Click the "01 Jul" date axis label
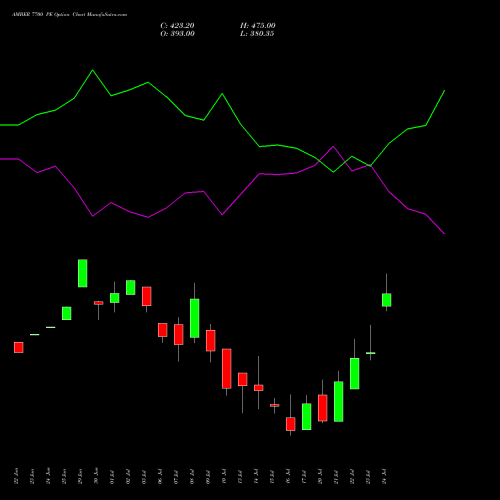The width and height of the screenshot is (500, 500). [x=113, y=477]
